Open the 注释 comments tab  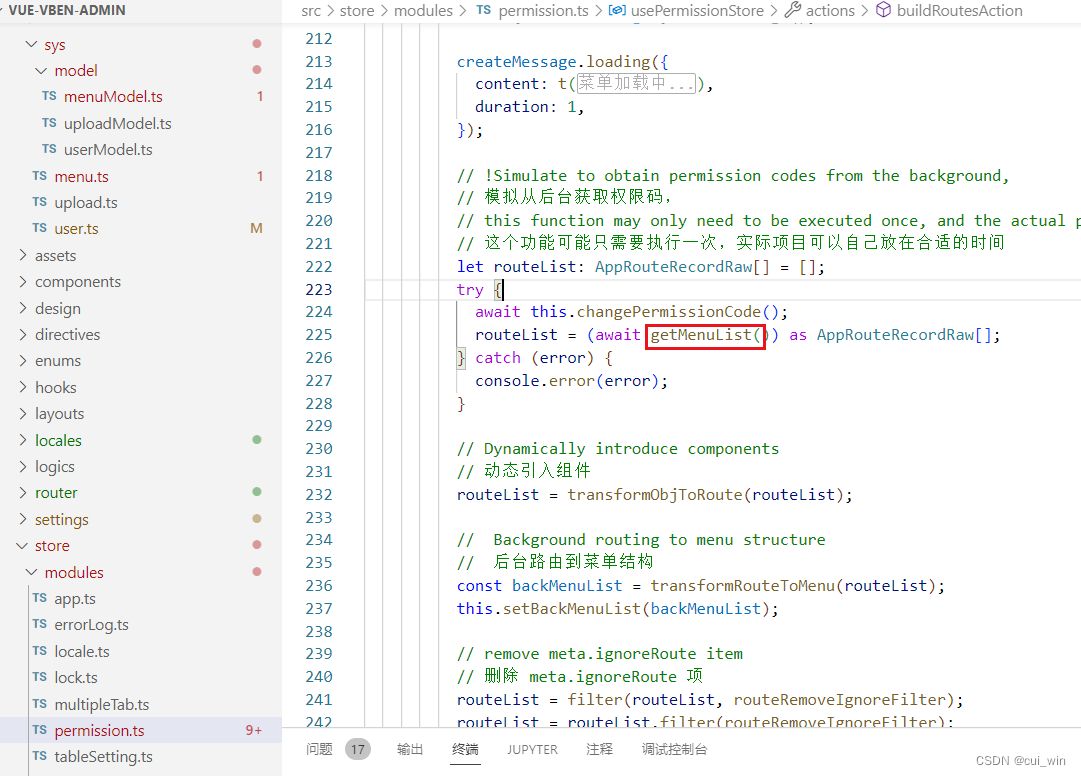599,749
